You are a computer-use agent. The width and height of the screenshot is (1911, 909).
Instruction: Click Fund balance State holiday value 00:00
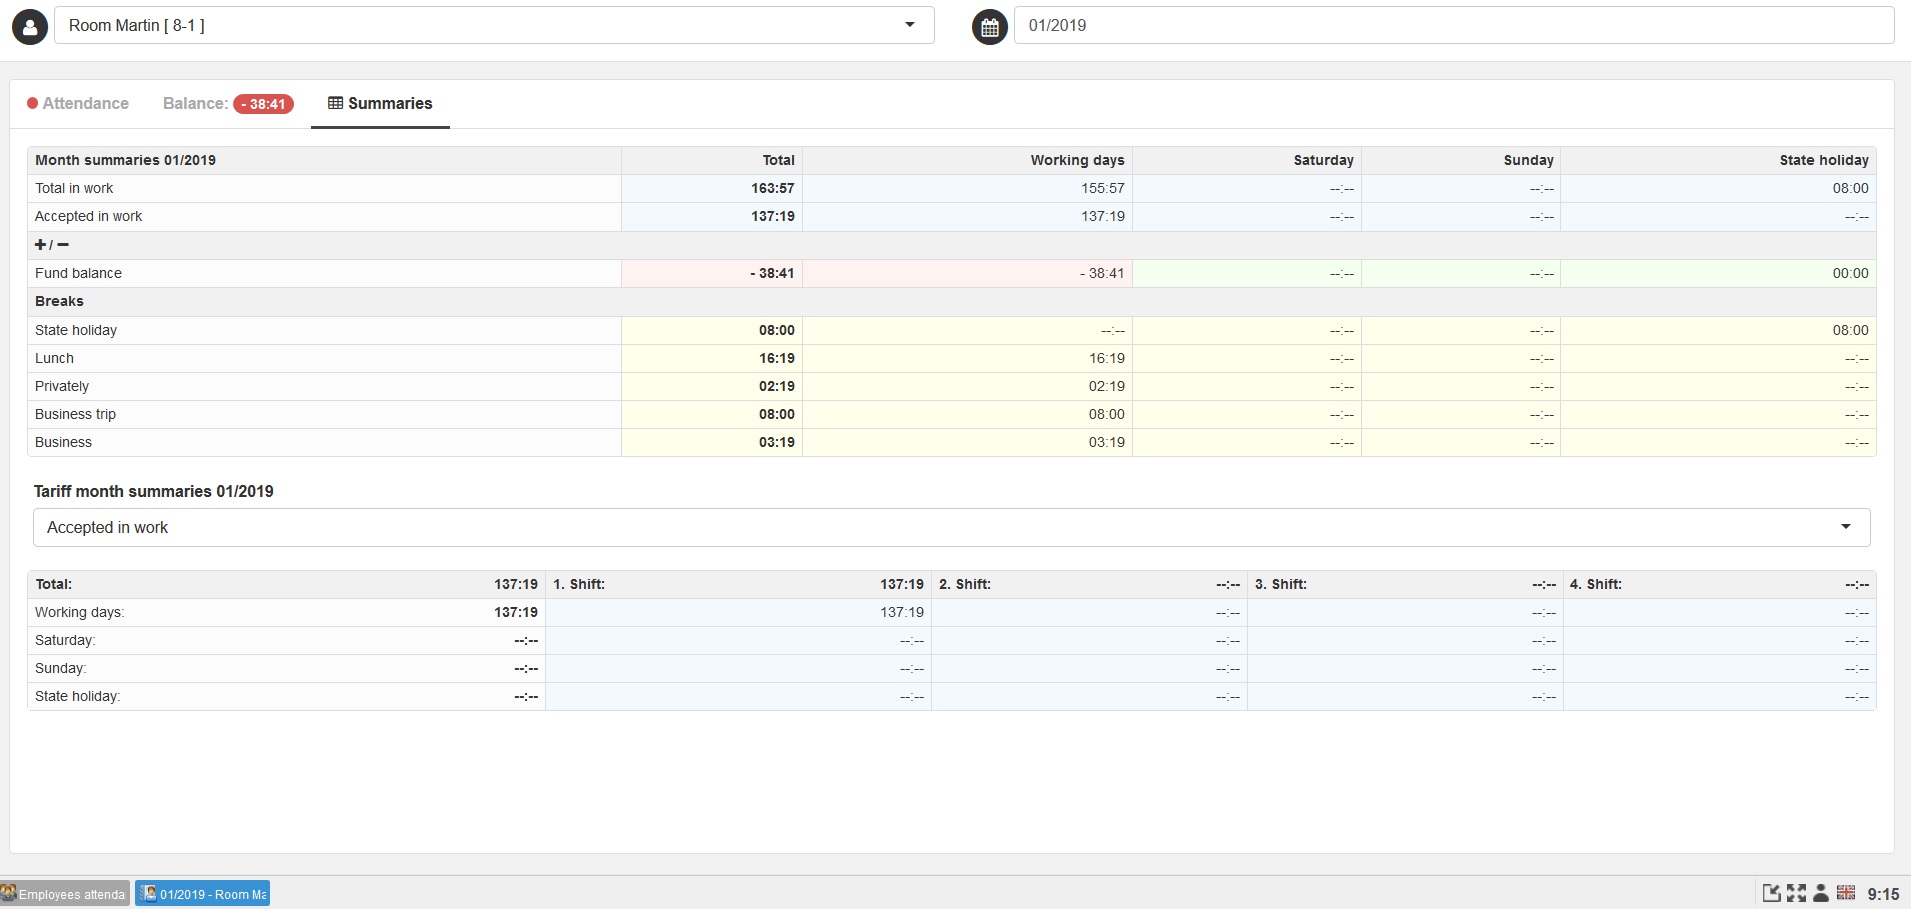(x=1850, y=273)
